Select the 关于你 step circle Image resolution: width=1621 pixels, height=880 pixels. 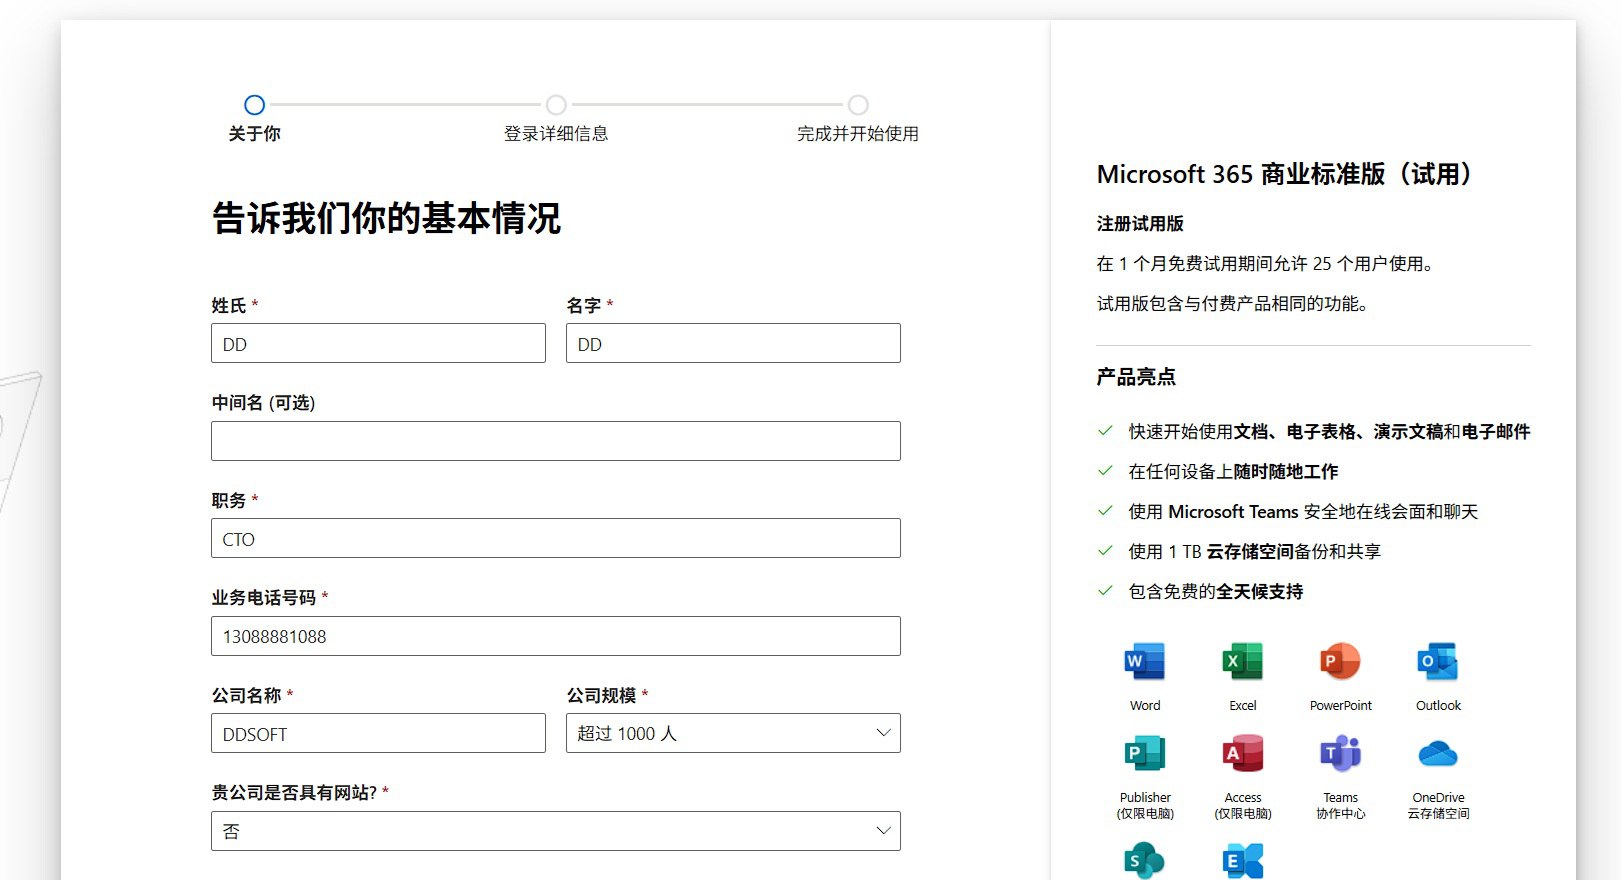[255, 105]
